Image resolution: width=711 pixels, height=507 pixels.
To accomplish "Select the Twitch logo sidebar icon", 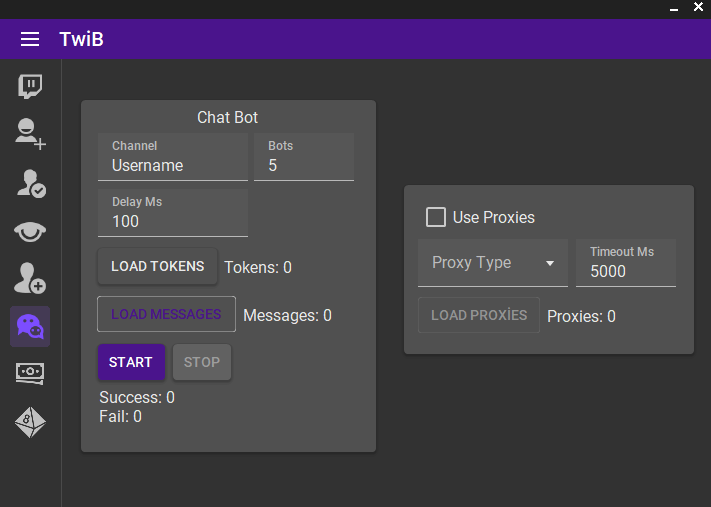I will coord(30,86).
